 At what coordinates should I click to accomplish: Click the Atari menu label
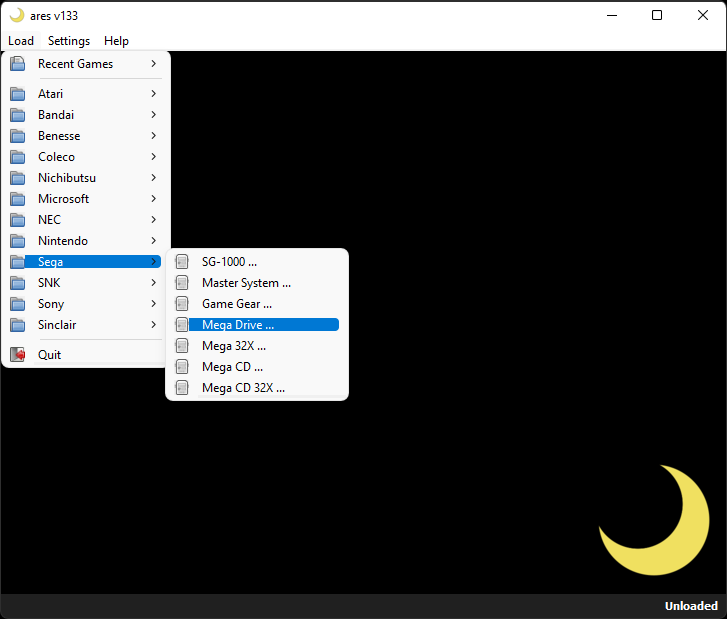pyautogui.click(x=51, y=94)
